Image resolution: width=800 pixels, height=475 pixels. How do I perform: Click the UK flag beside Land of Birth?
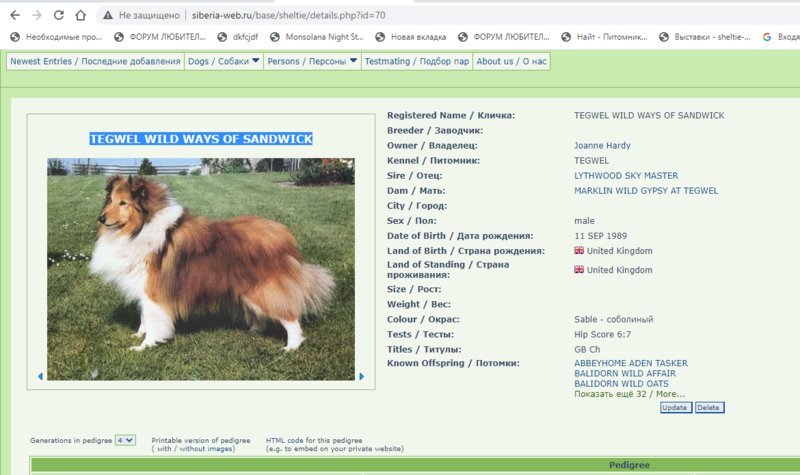coord(579,251)
